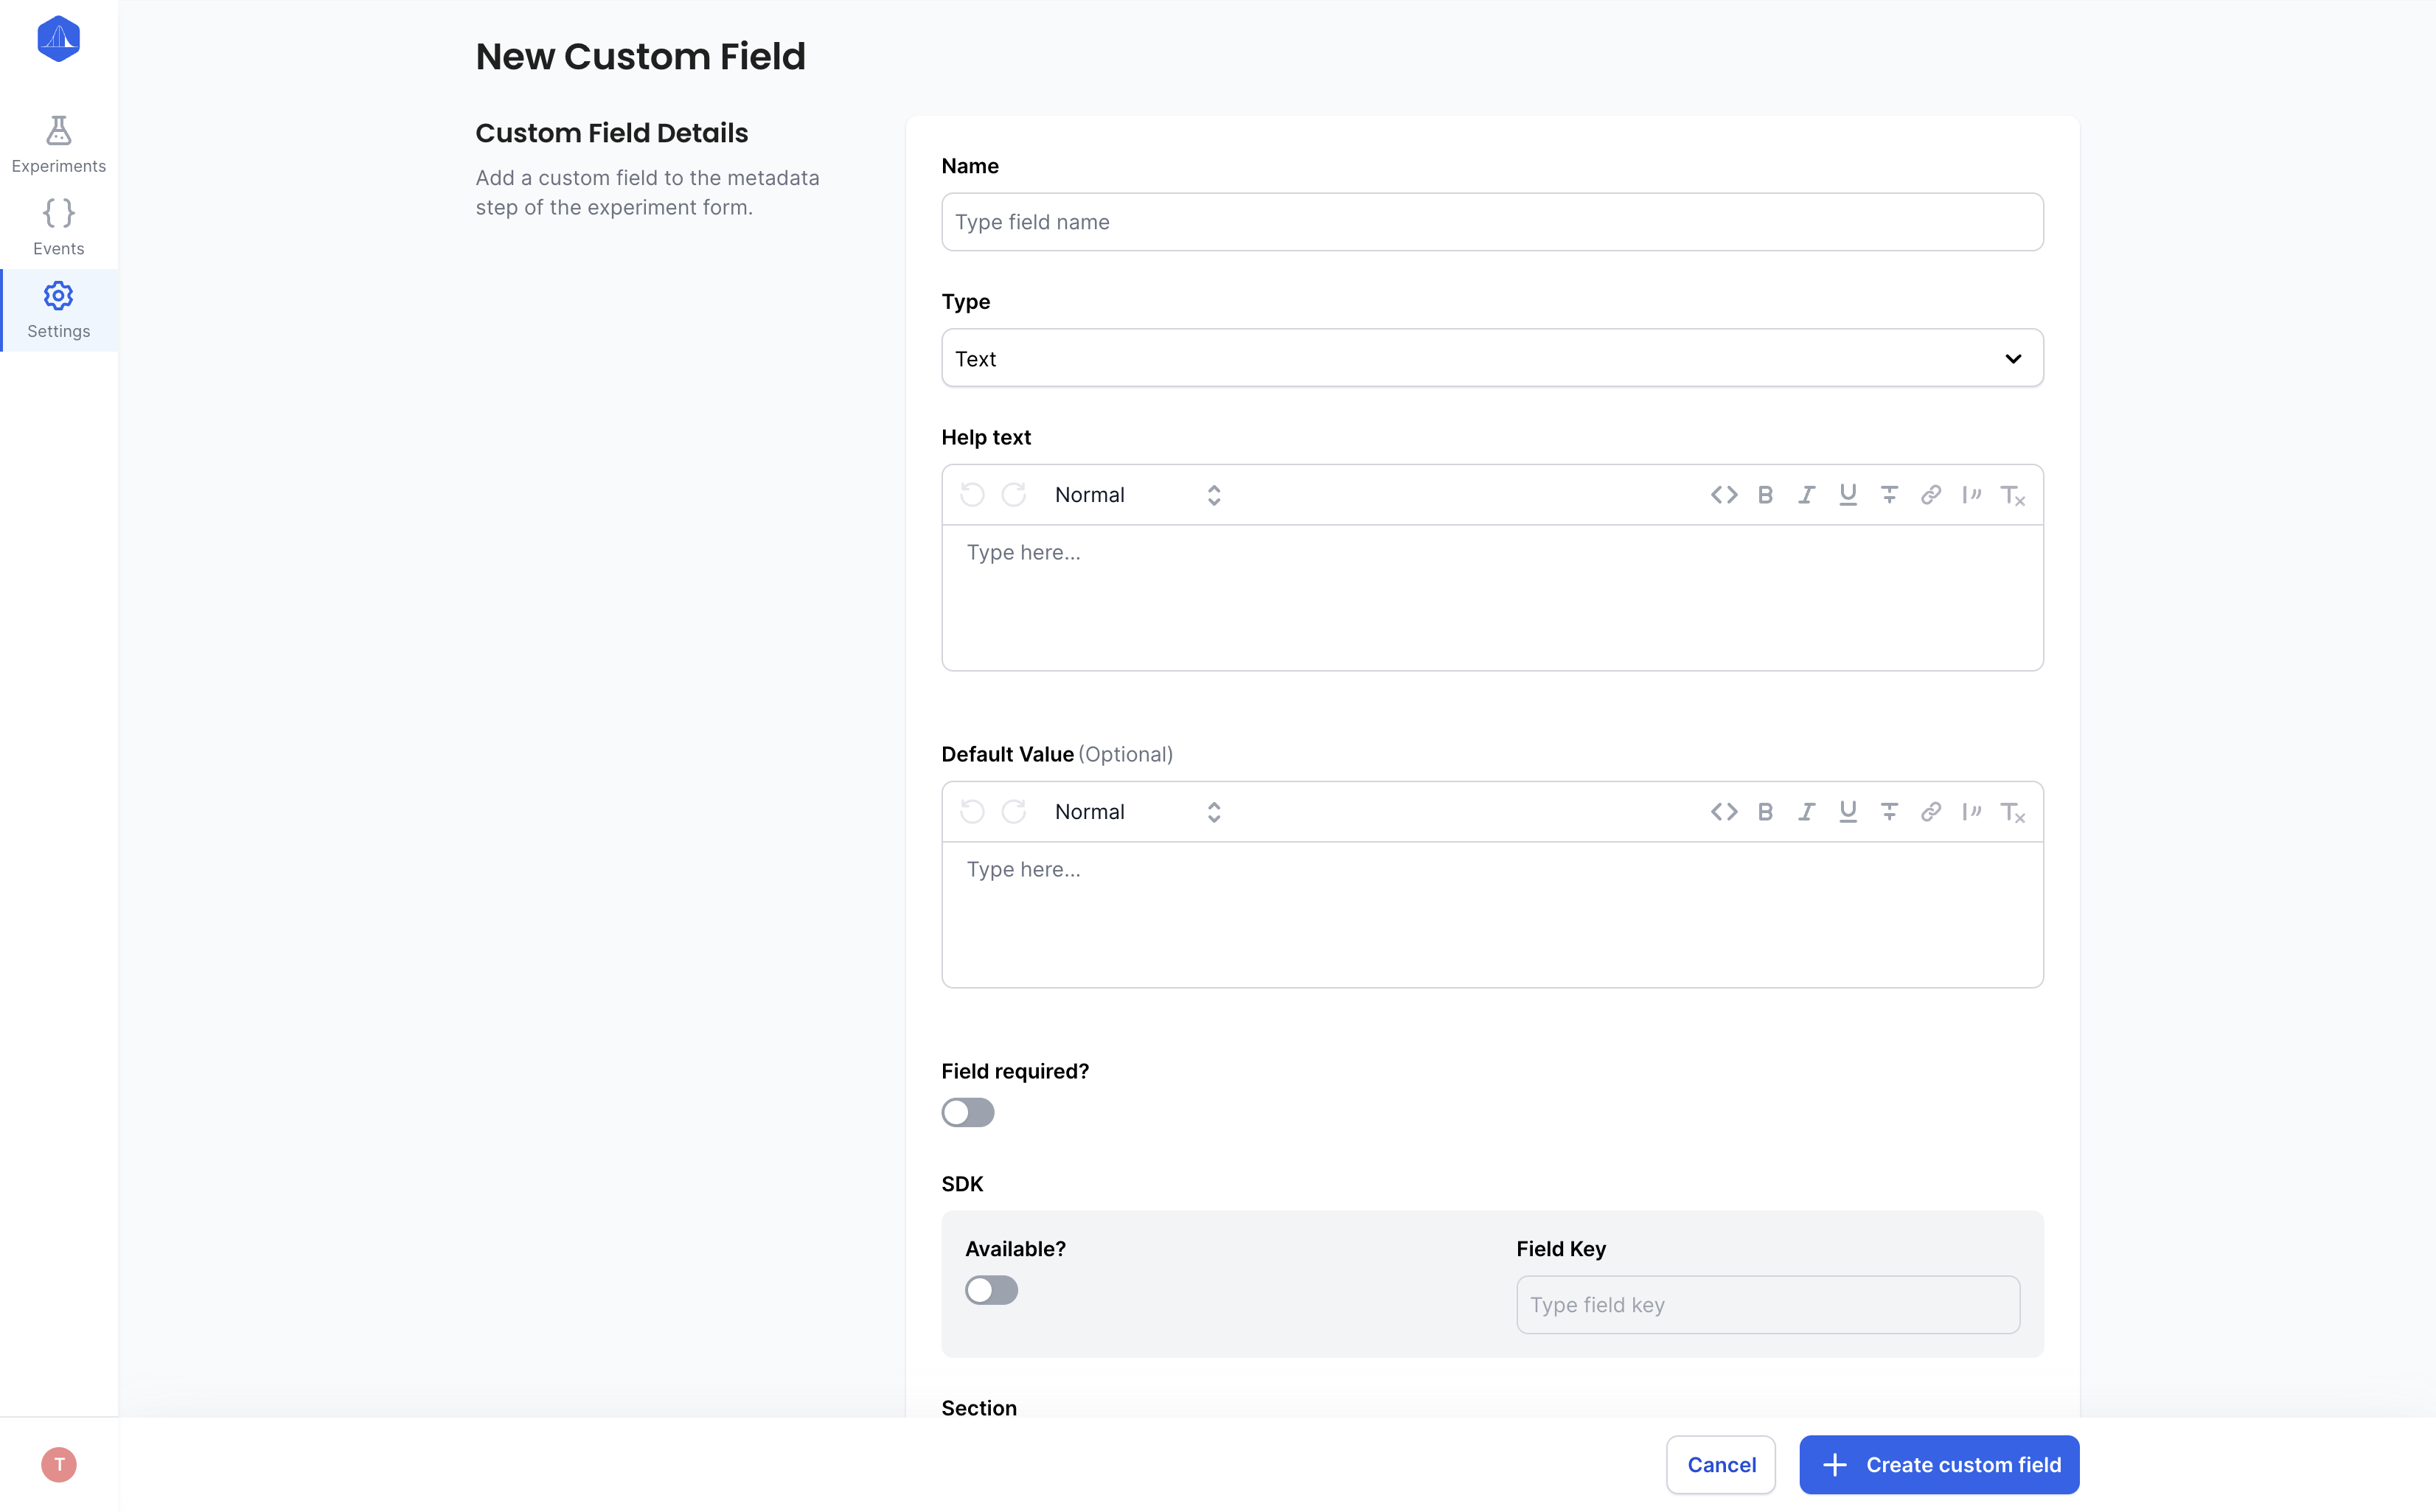The width and height of the screenshot is (2436, 1512).
Task: Toggle blockquote in Help text toolbar
Action: click(x=1972, y=495)
